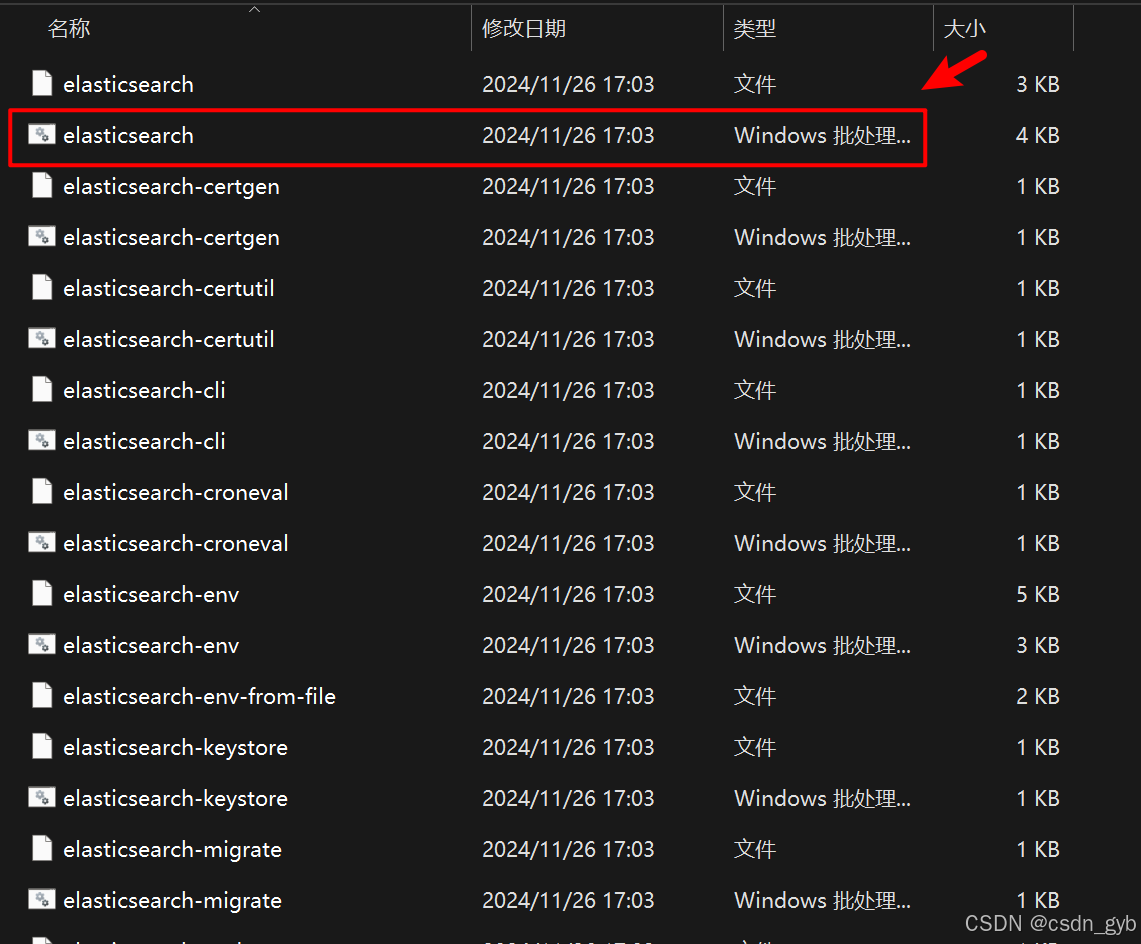Click the date cell in elasticsearch-certutil batch row

point(568,339)
